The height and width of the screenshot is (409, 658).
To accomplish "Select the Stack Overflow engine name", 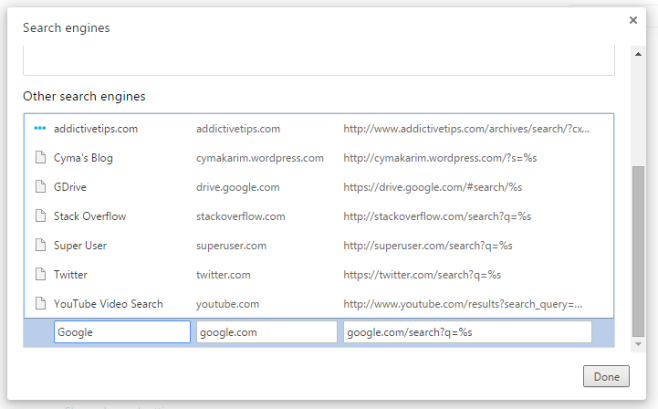I will pyautogui.click(x=90, y=216).
